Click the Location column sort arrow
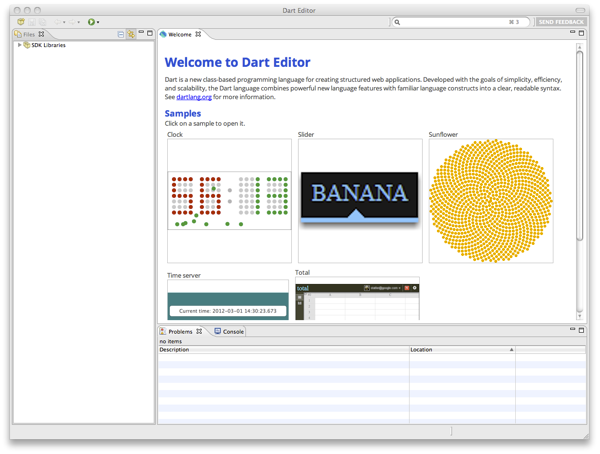 tap(511, 349)
